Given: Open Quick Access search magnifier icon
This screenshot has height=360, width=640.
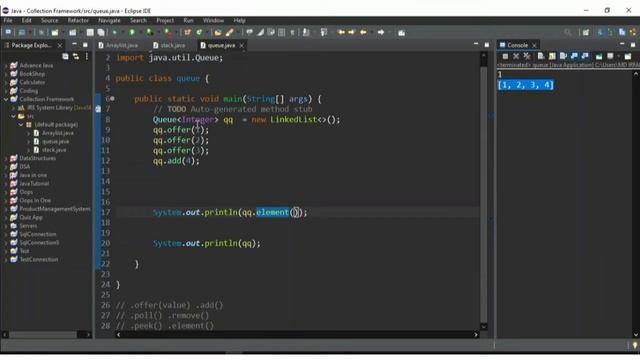Looking at the screenshot, I should pos(568,32).
